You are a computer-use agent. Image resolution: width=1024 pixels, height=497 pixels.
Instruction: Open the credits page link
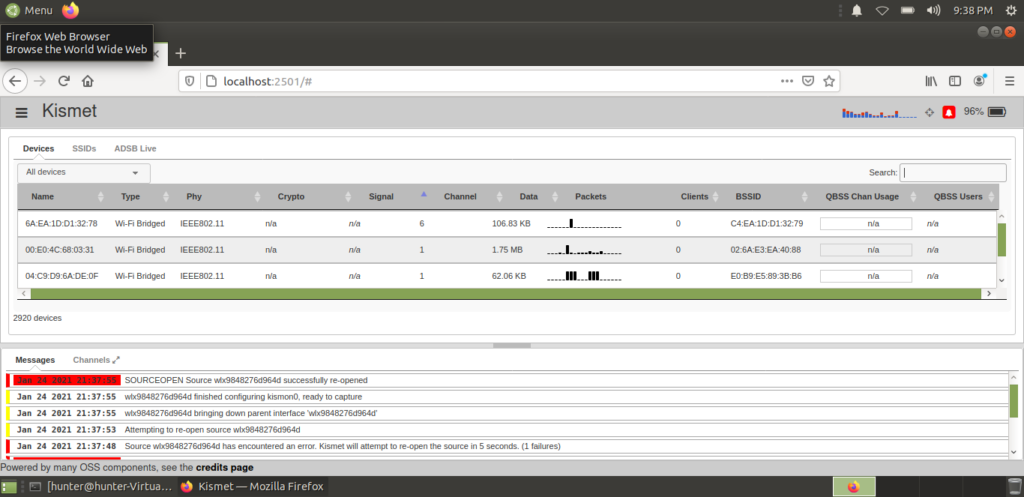point(225,468)
